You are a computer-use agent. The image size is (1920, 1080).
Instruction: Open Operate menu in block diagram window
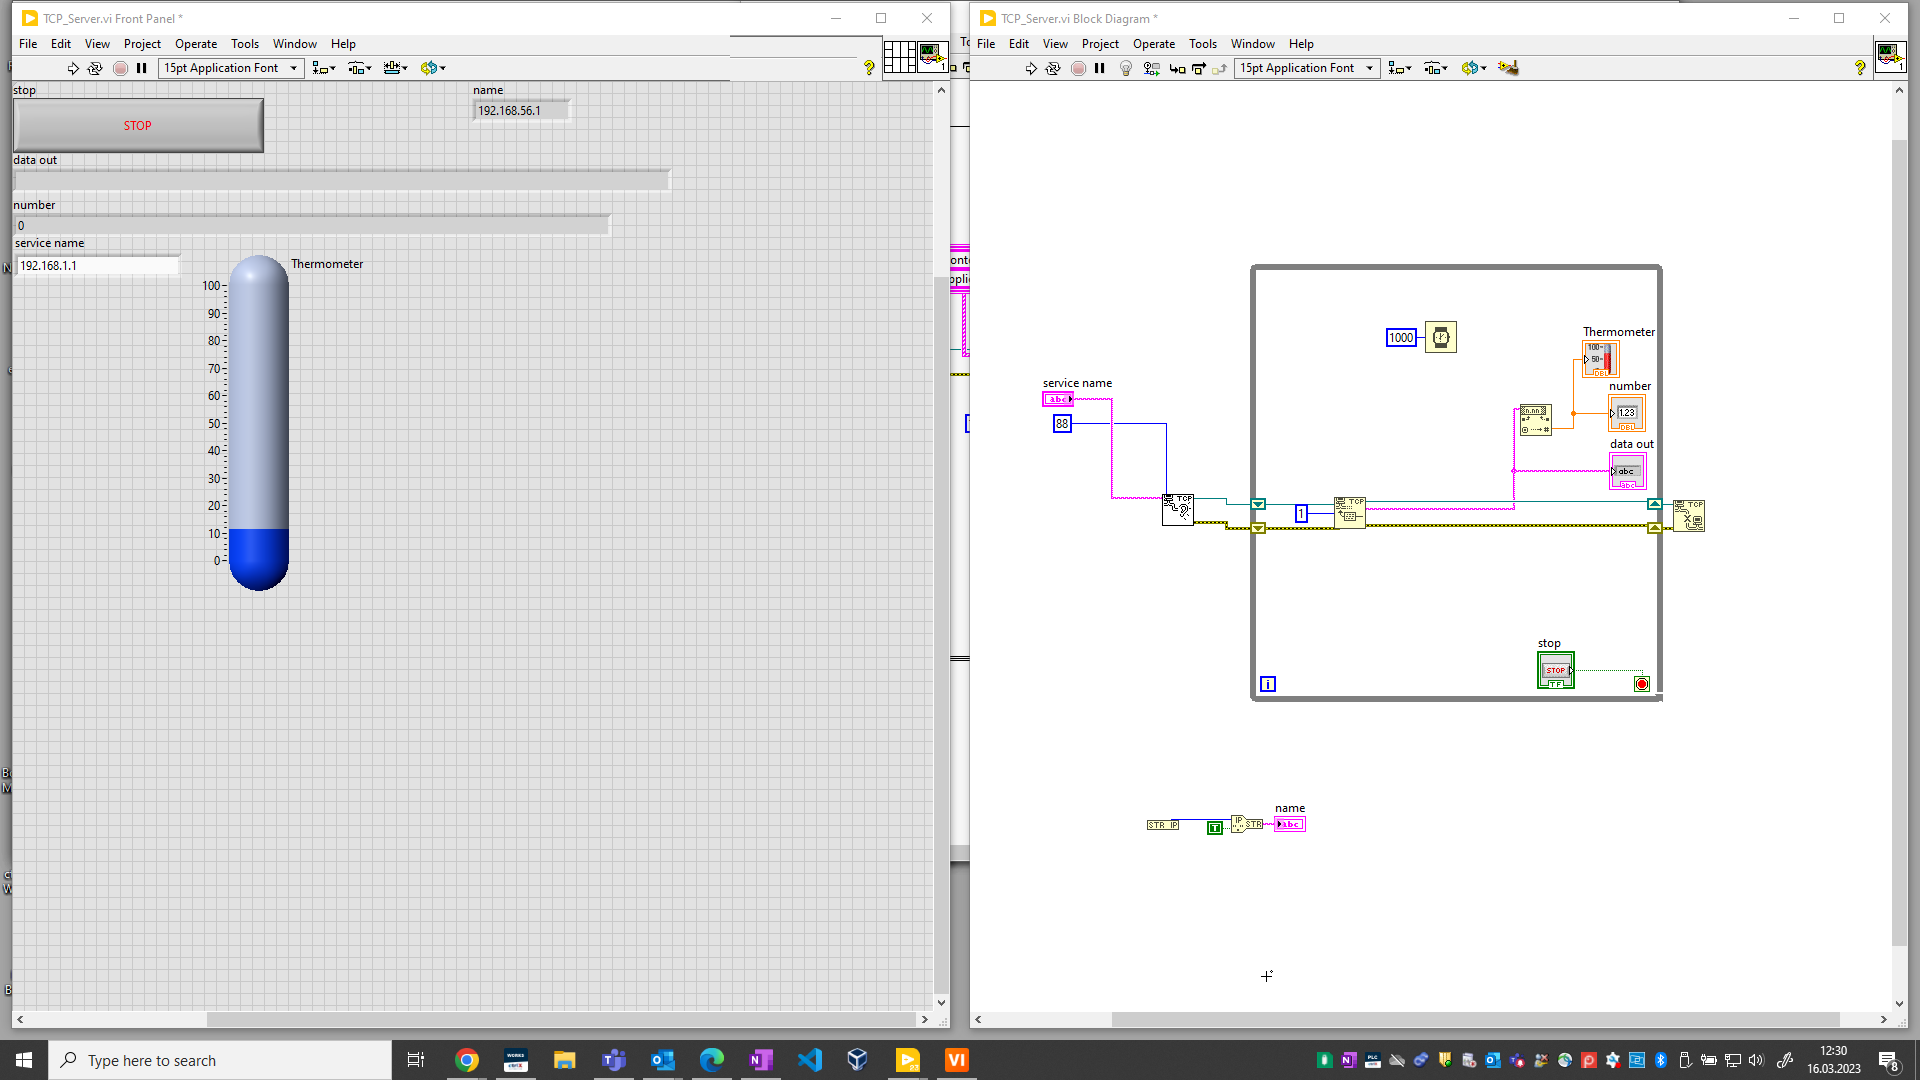1153,44
